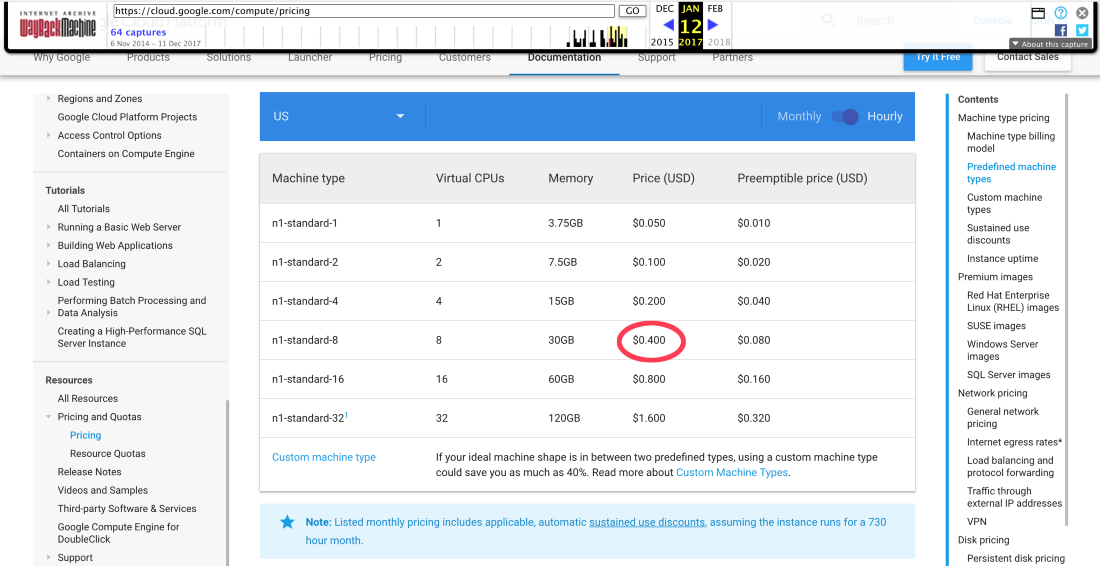The image size is (1100, 566).
Task: Open the Launcher menu item
Action: 310,58
